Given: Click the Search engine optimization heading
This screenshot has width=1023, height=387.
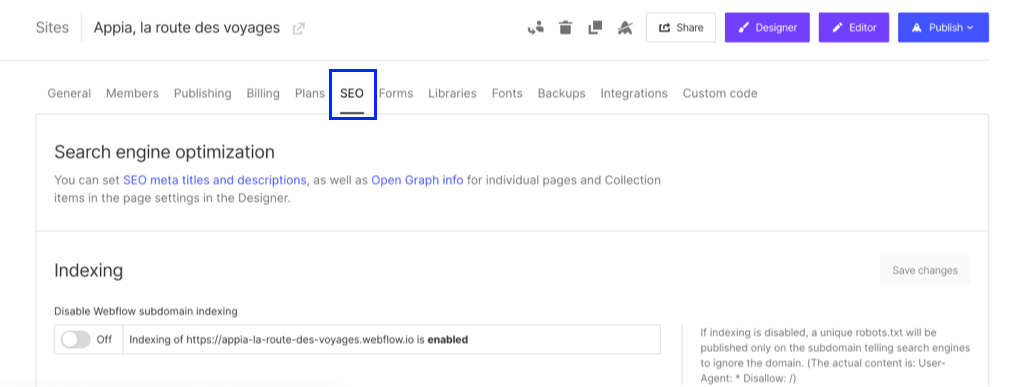Looking at the screenshot, I should pyautogui.click(x=164, y=152).
